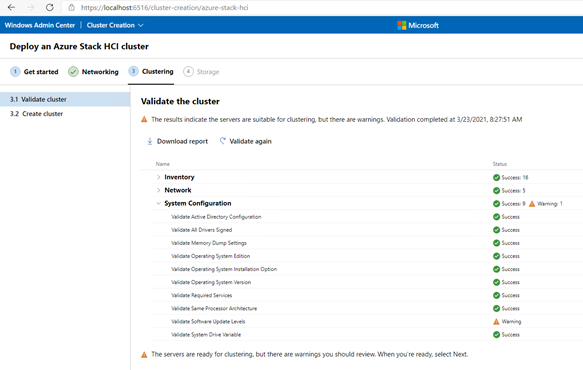Reload the page with the refresh icon

pyautogui.click(x=49, y=7)
